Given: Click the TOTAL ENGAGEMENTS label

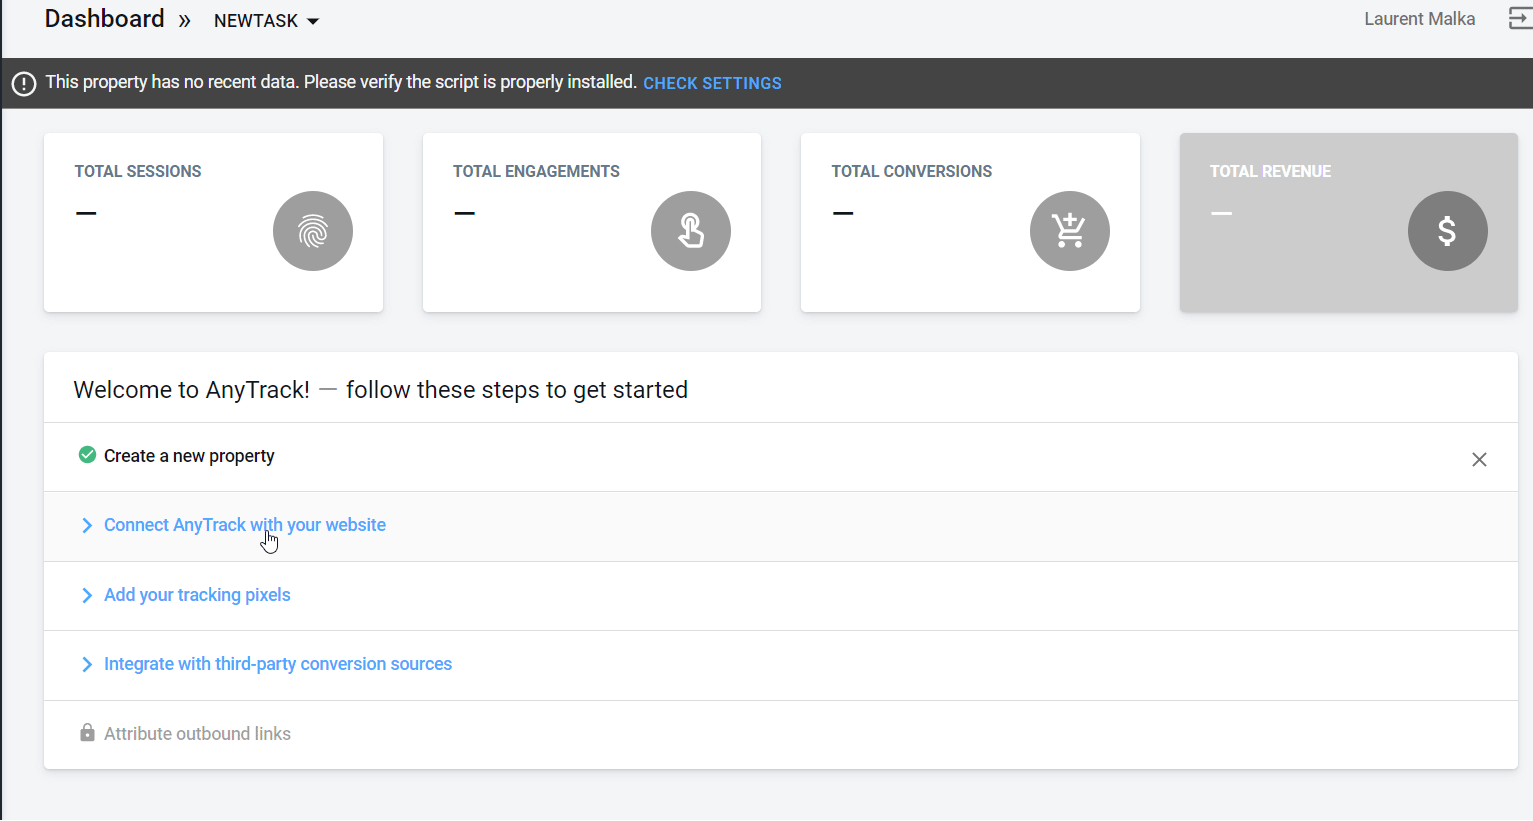Looking at the screenshot, I should click(x=536, y=171).
